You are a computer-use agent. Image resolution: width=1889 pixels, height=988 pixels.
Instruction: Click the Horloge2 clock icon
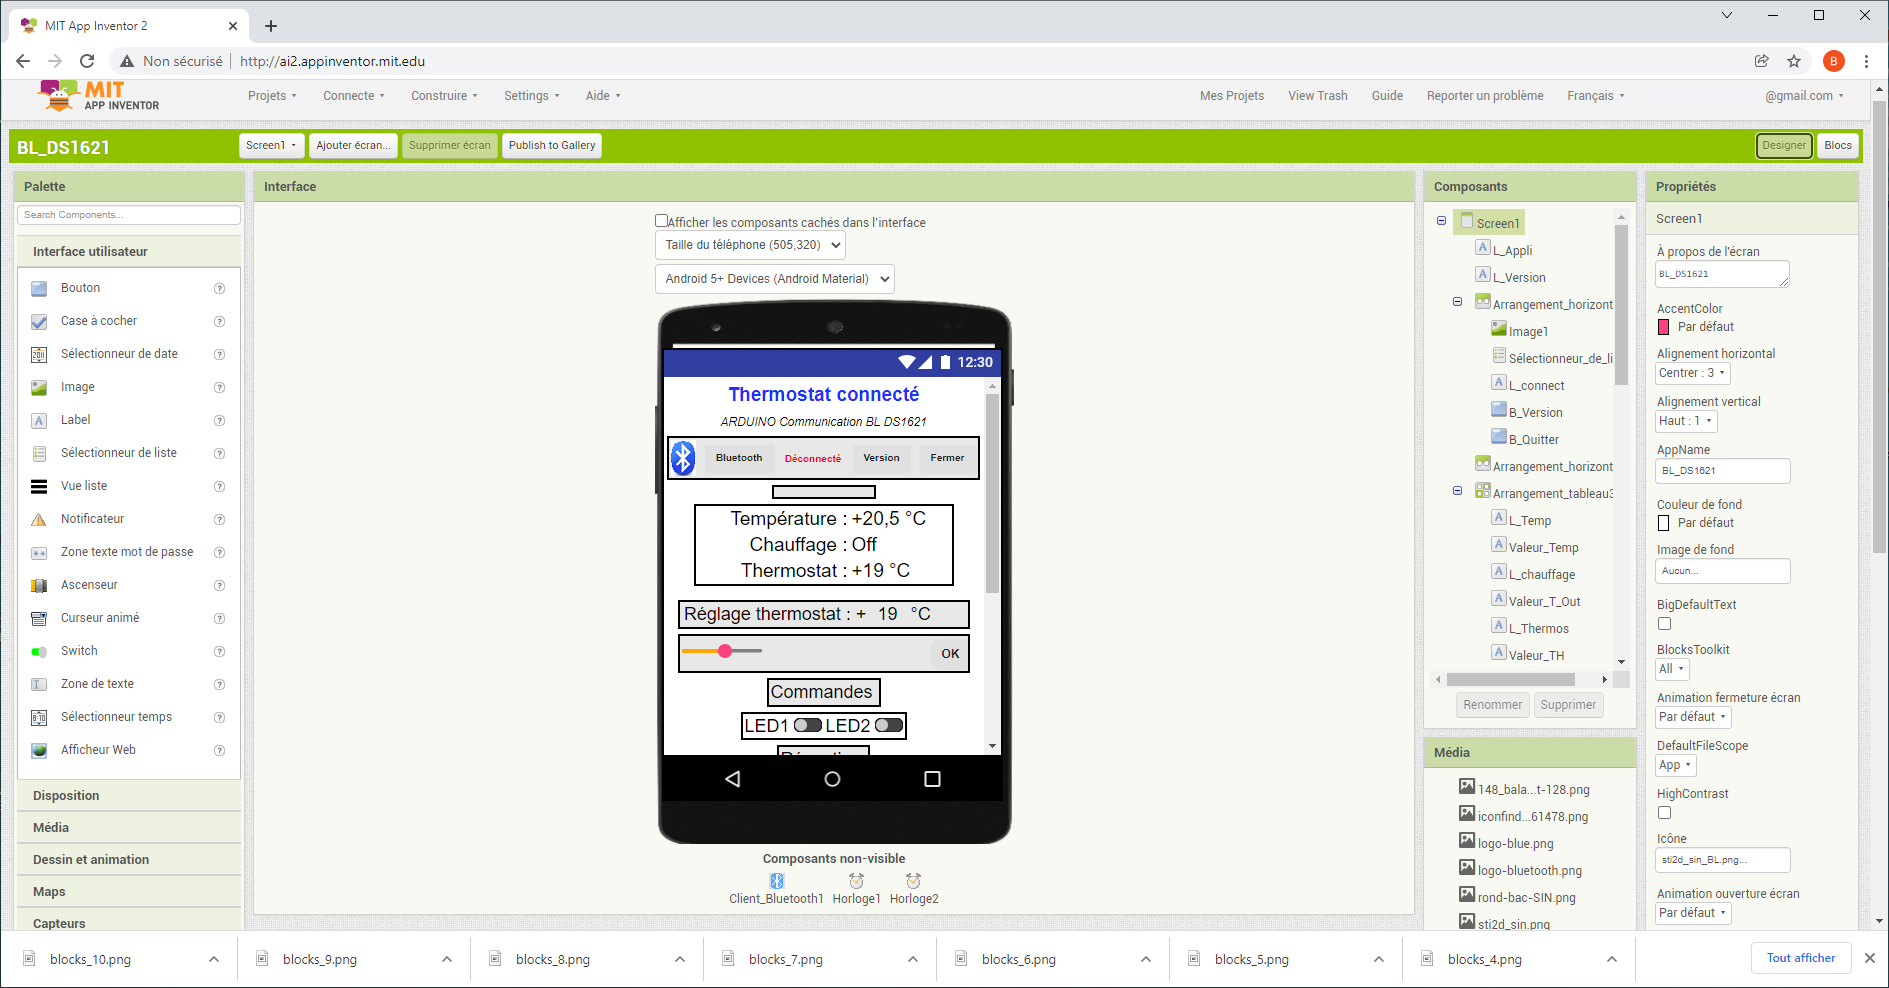click(914, 881)
